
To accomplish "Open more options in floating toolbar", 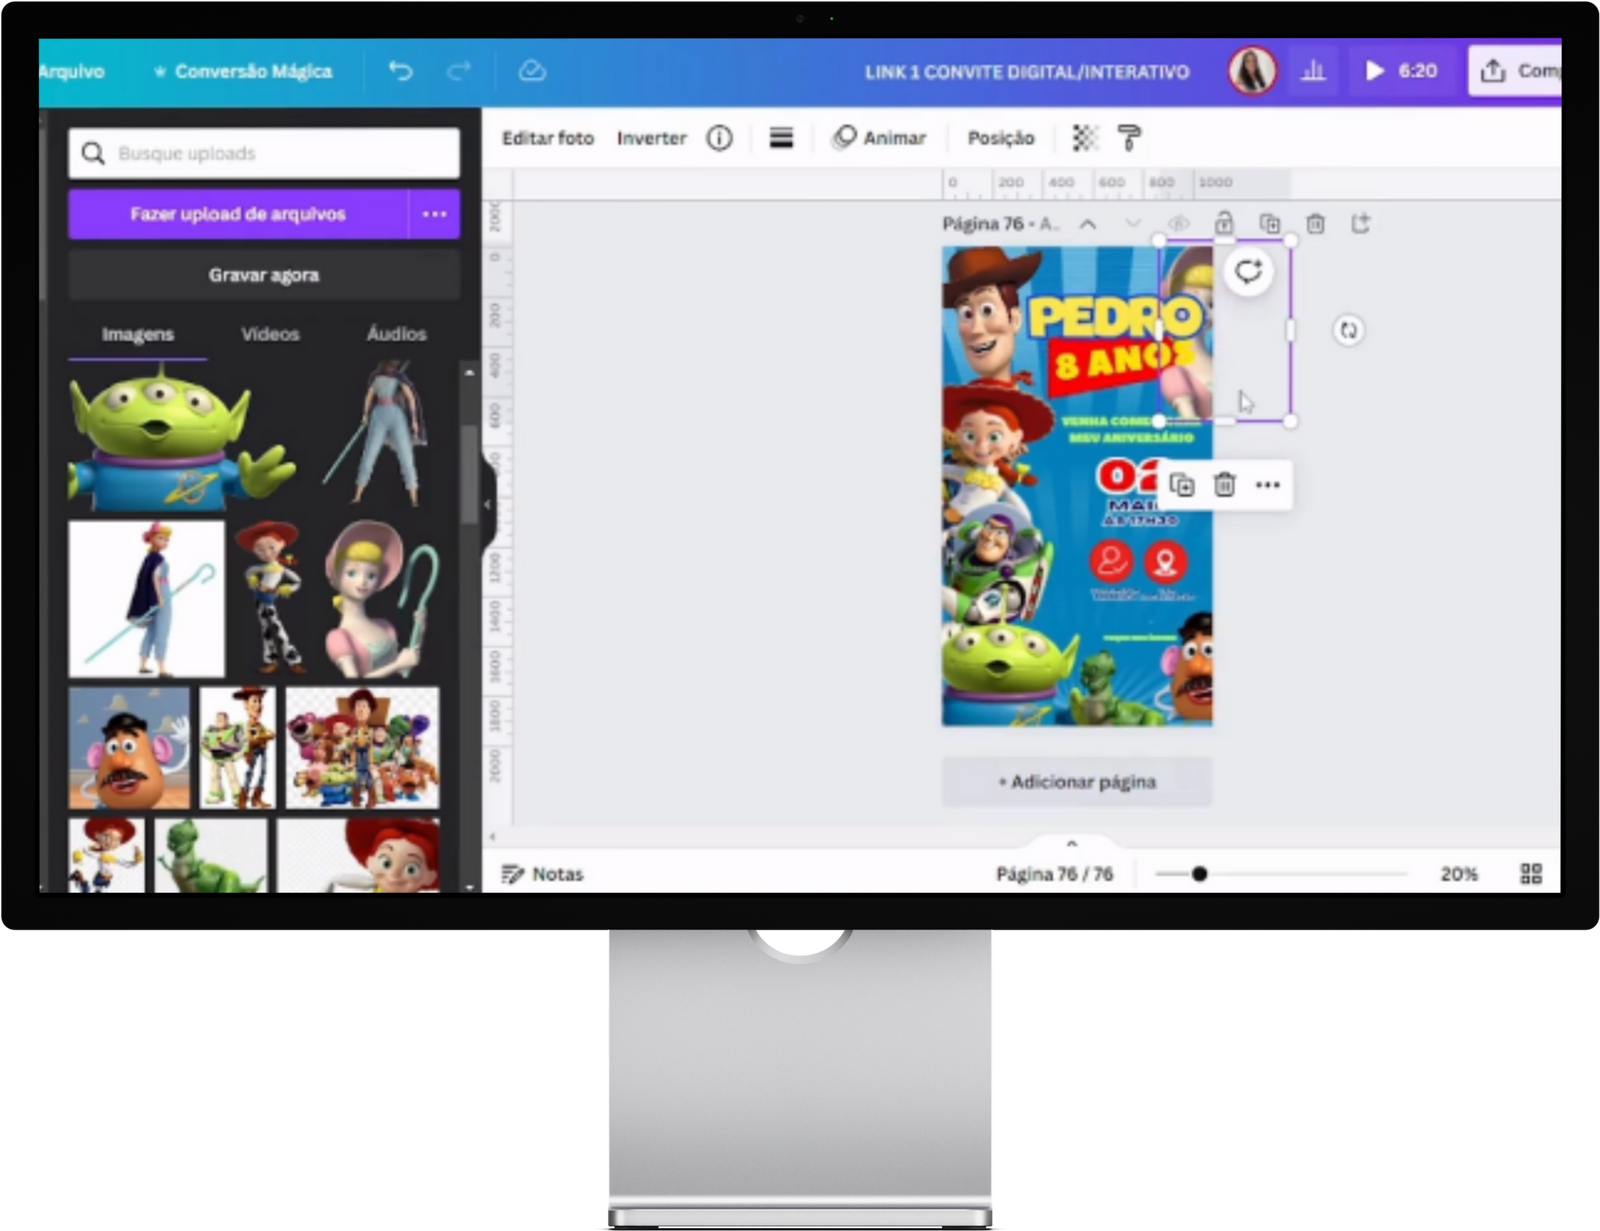I will click(1267, 485).
